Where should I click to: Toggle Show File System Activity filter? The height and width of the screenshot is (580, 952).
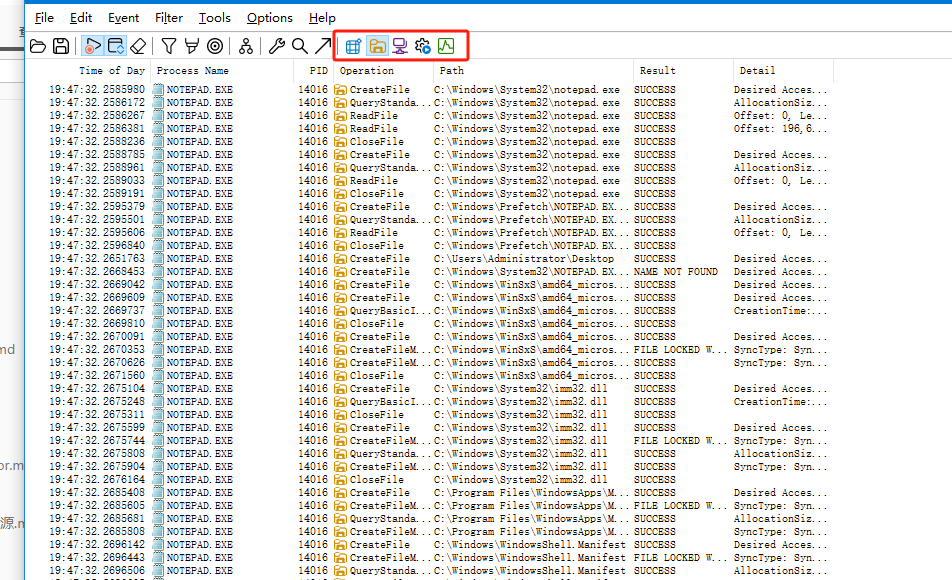tap(377, 46)
